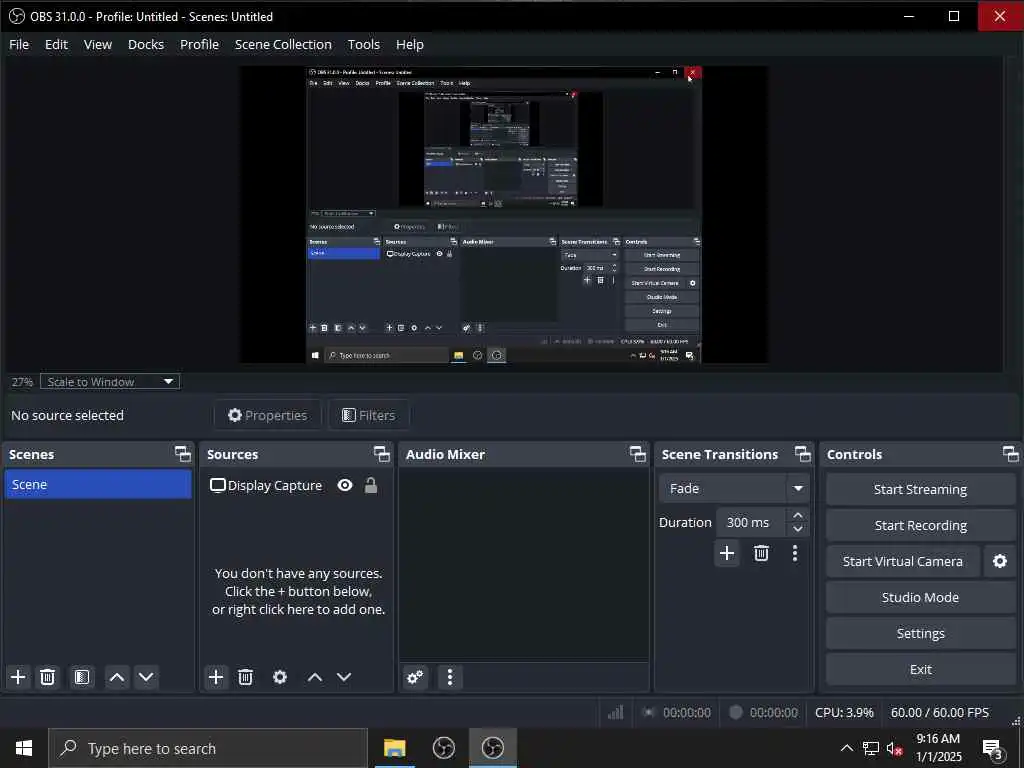1024x768 pixels.
Task: Click the Exit button
Action: pos(921,669)
